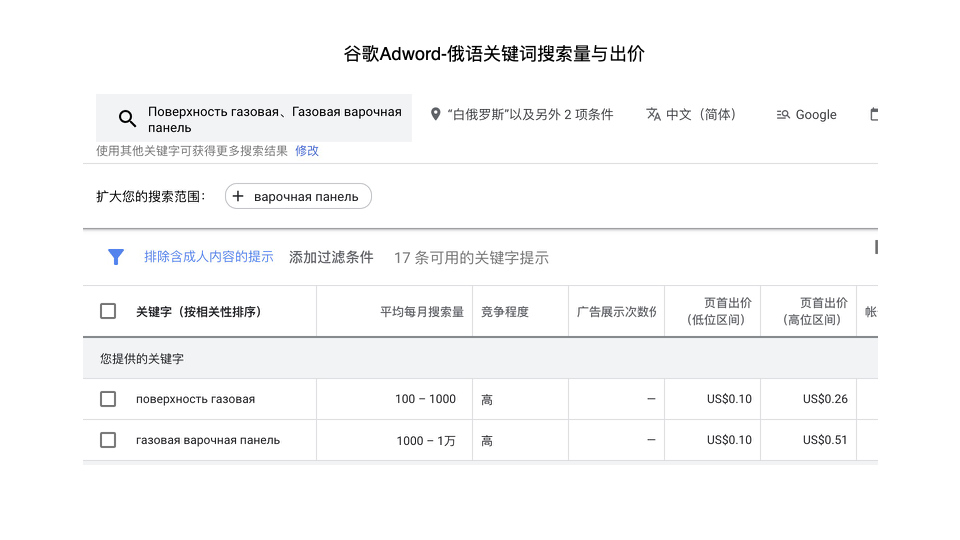The height and width of the screenshot is (540, 960).
Task: Click plus icon in варочная панель chip
Action: pyautogui.click(x=238, y=196)
